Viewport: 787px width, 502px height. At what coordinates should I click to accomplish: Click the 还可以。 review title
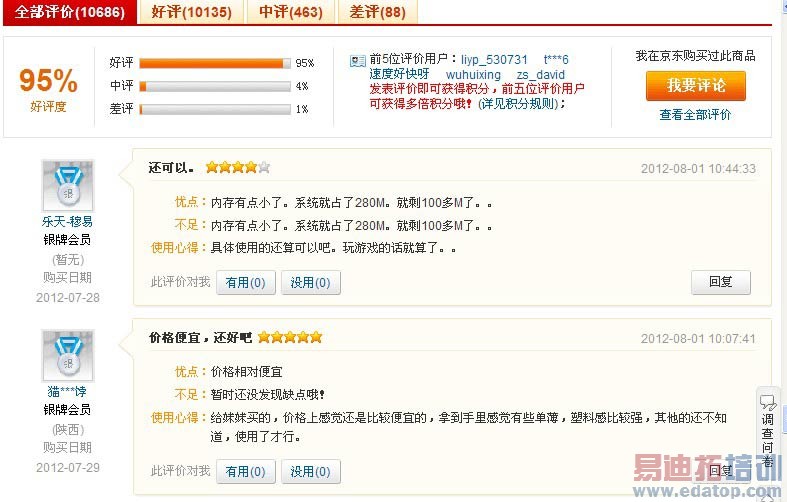[x=172, y=168]
